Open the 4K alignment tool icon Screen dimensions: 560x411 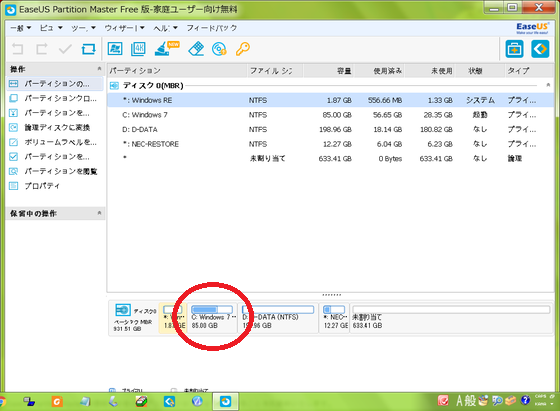(138, 49)
